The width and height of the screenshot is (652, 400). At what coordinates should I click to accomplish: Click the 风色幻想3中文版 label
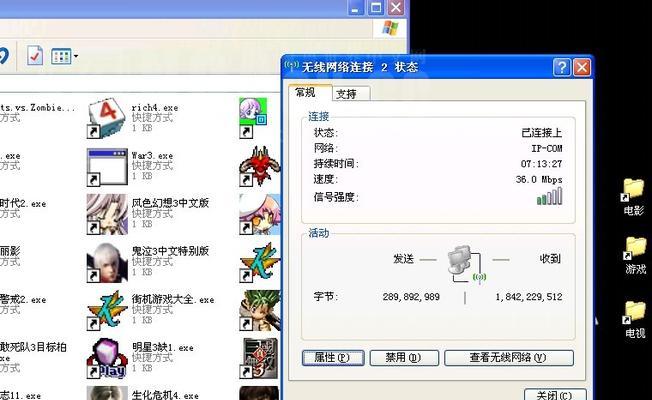[170, 203]
